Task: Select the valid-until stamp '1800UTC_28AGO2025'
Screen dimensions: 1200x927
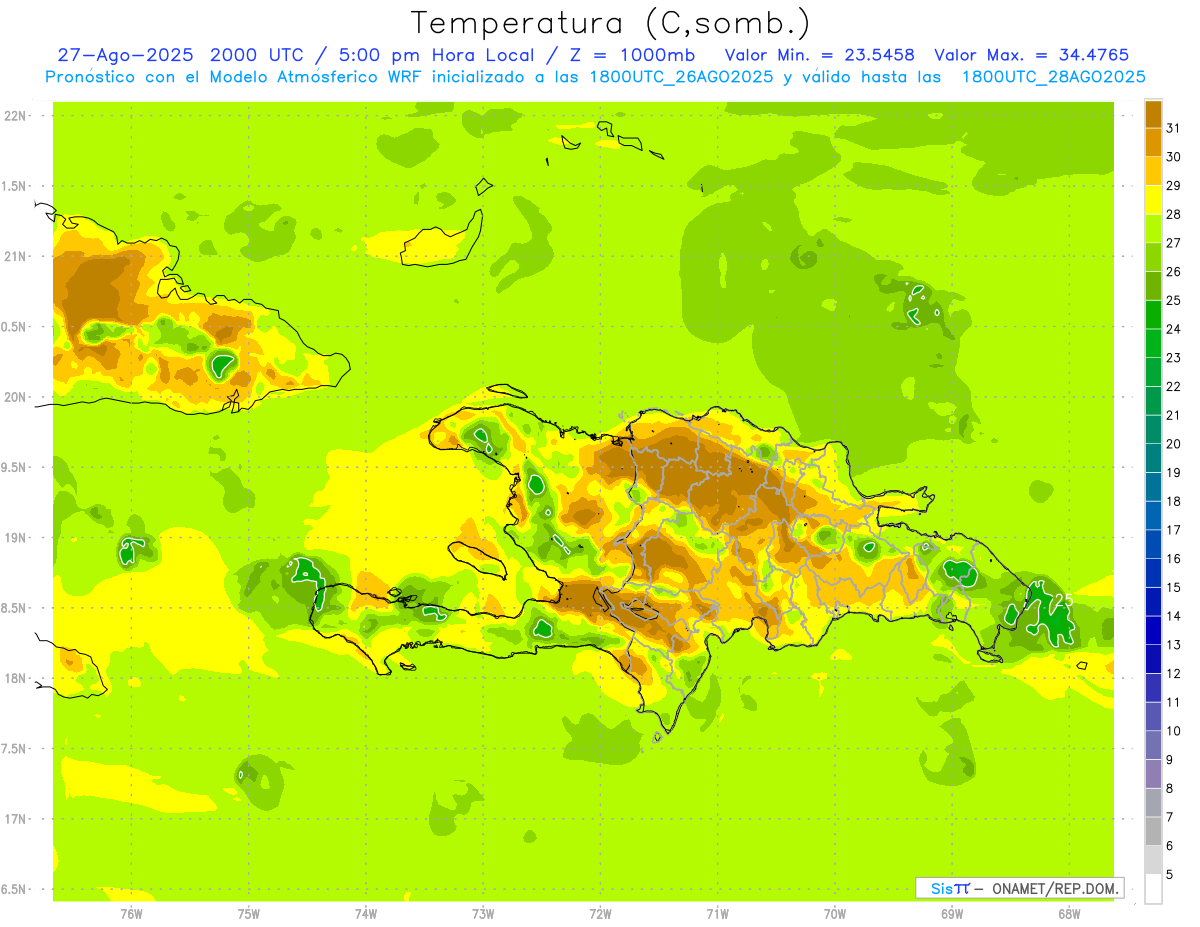Action: tap(1053, 77)
